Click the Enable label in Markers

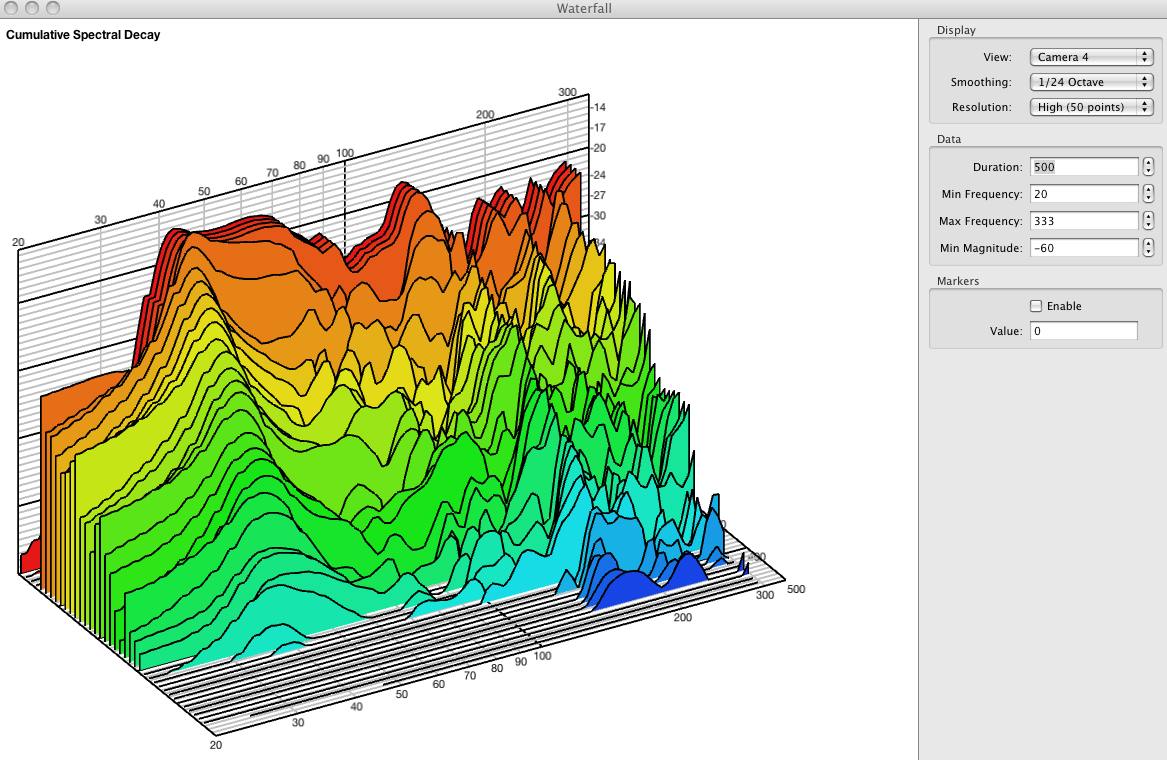1064,306
